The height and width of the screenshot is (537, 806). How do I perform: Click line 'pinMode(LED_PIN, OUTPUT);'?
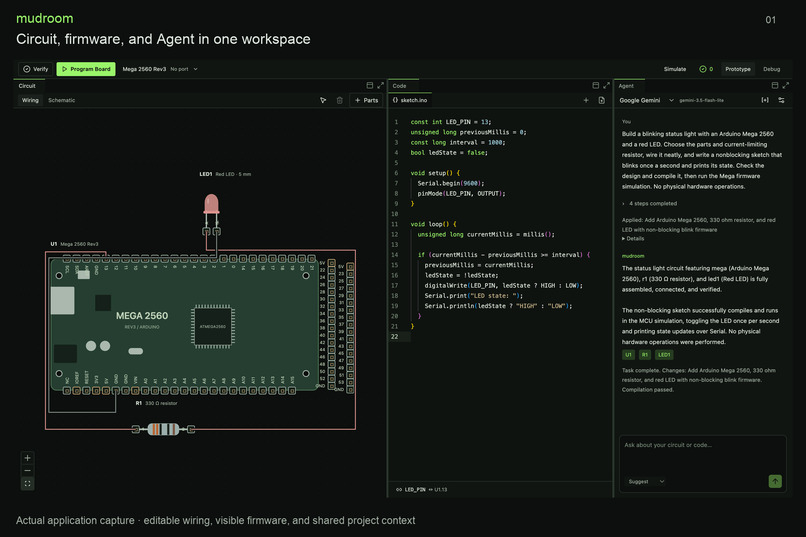pyautogui.click(x=461, y=194)
